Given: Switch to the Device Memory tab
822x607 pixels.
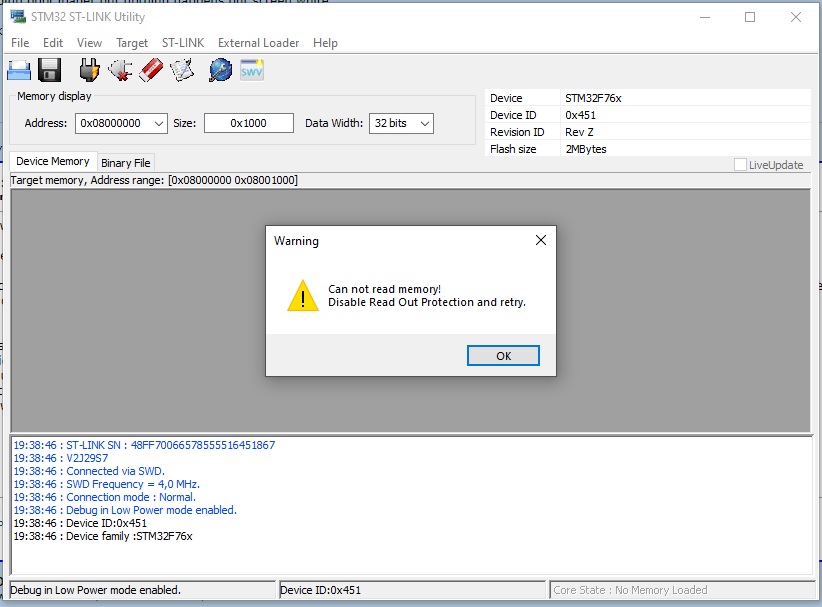Looking at the screenshot, I should tap(53, 161).
